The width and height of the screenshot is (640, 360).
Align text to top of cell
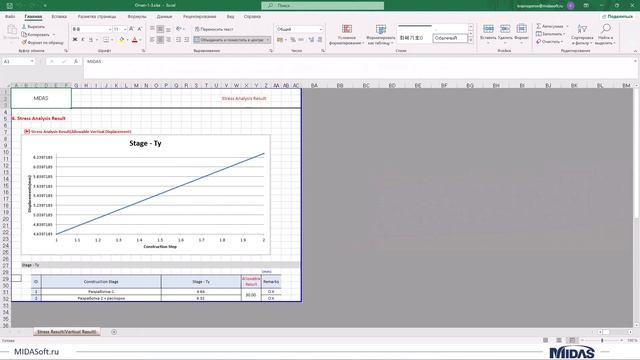(152, 29)
